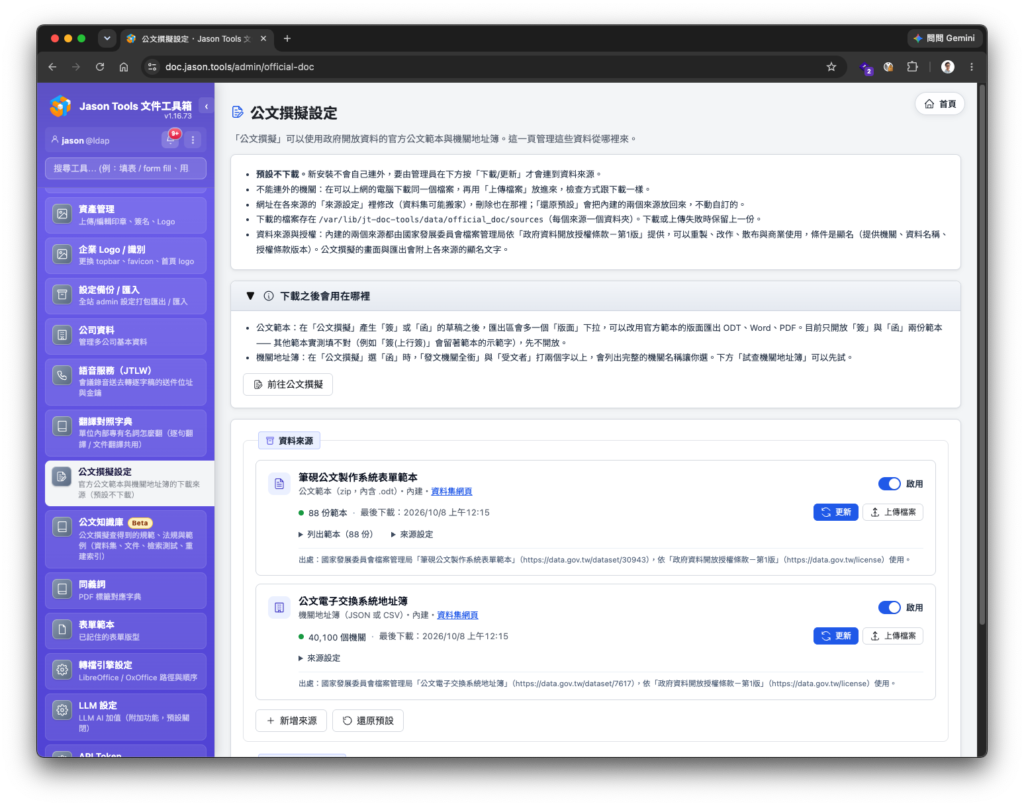Open 公文知識庫 Beta sidebar item

125,539
